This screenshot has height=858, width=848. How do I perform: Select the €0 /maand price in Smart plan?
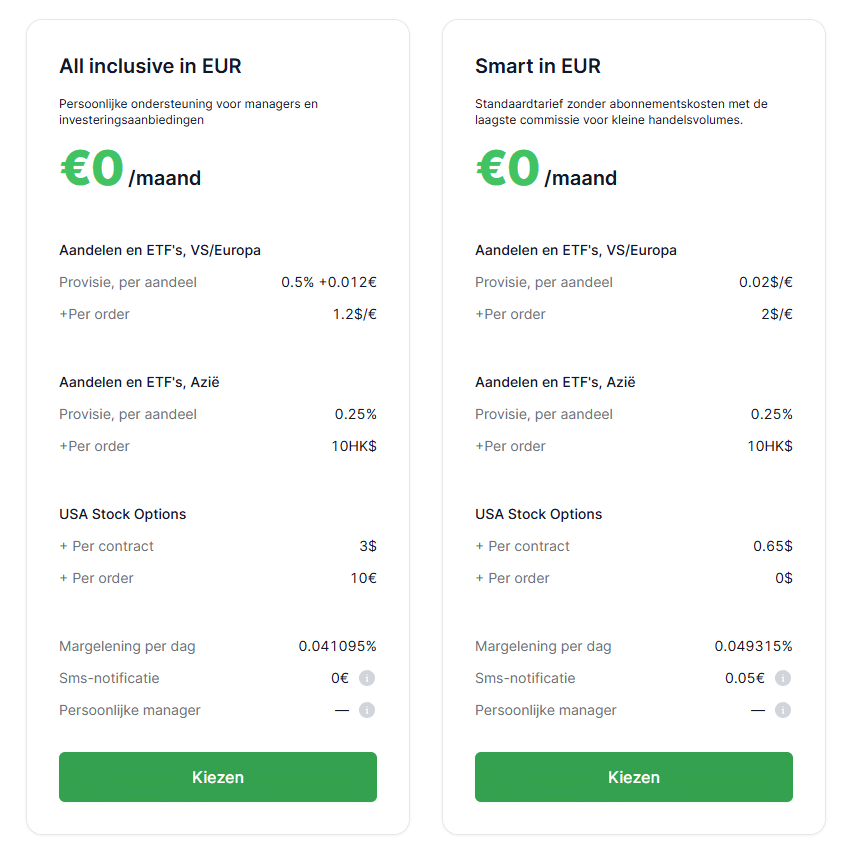click(546, 169)
